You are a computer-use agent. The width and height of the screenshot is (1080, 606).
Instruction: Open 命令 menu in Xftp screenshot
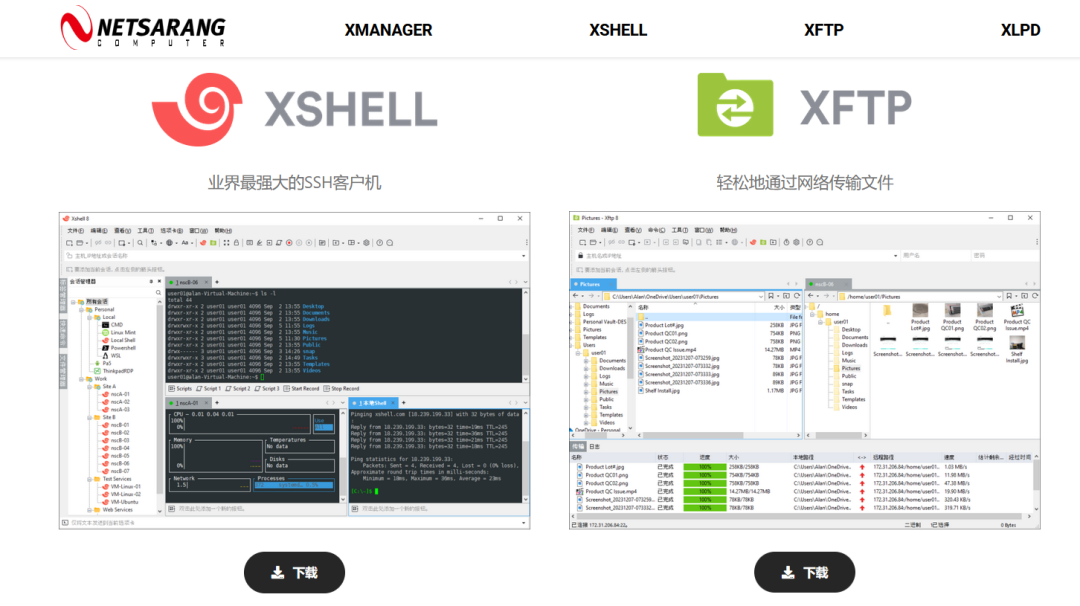[656, 230]
